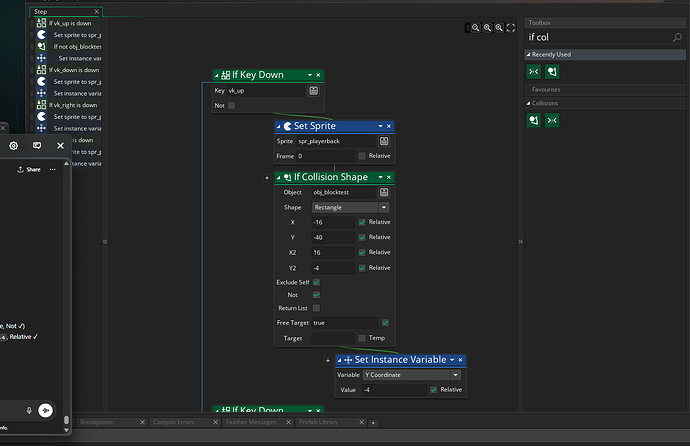Select the Step event tab
Image resolution: width=690 pixels, height=446 pixels.
(66, 12)
